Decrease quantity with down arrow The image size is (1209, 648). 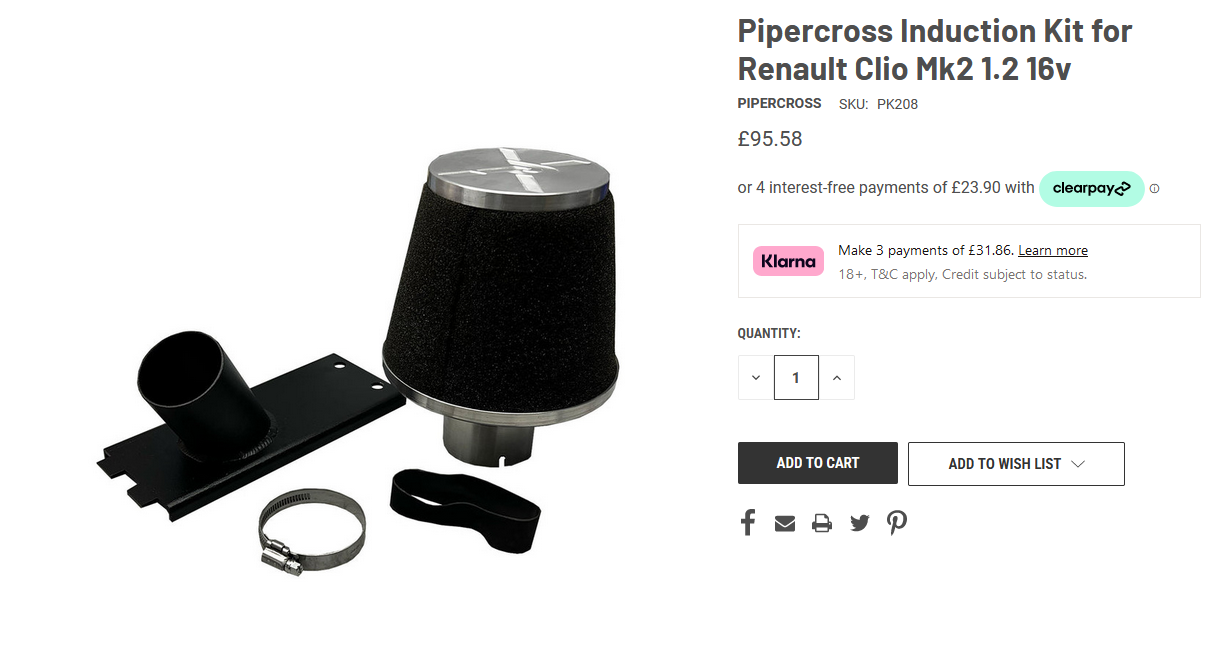tap(756, 377)
